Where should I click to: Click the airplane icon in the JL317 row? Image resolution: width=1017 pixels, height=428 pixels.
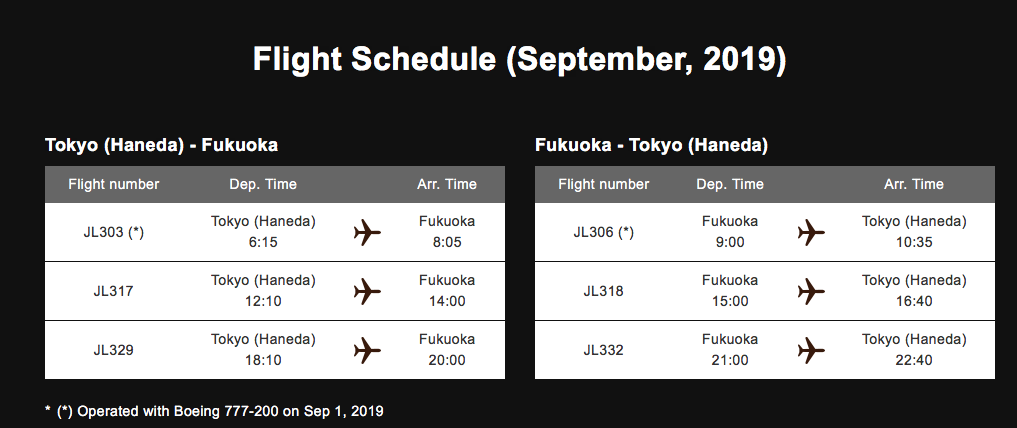(x=368, y=292)
